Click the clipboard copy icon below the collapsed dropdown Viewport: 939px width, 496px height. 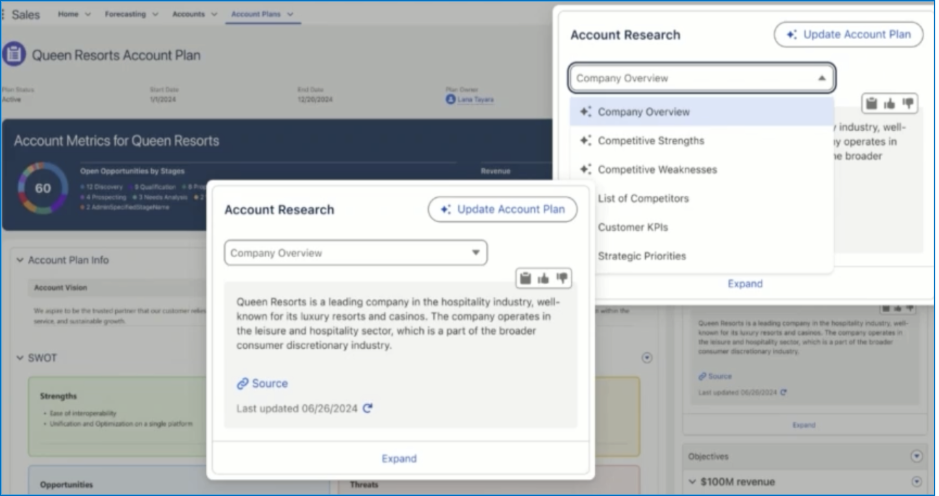coord(525,278)
